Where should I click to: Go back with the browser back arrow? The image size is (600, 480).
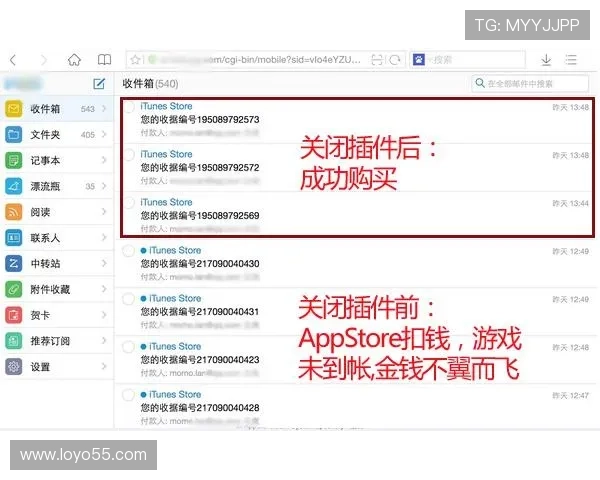[13, 60]
